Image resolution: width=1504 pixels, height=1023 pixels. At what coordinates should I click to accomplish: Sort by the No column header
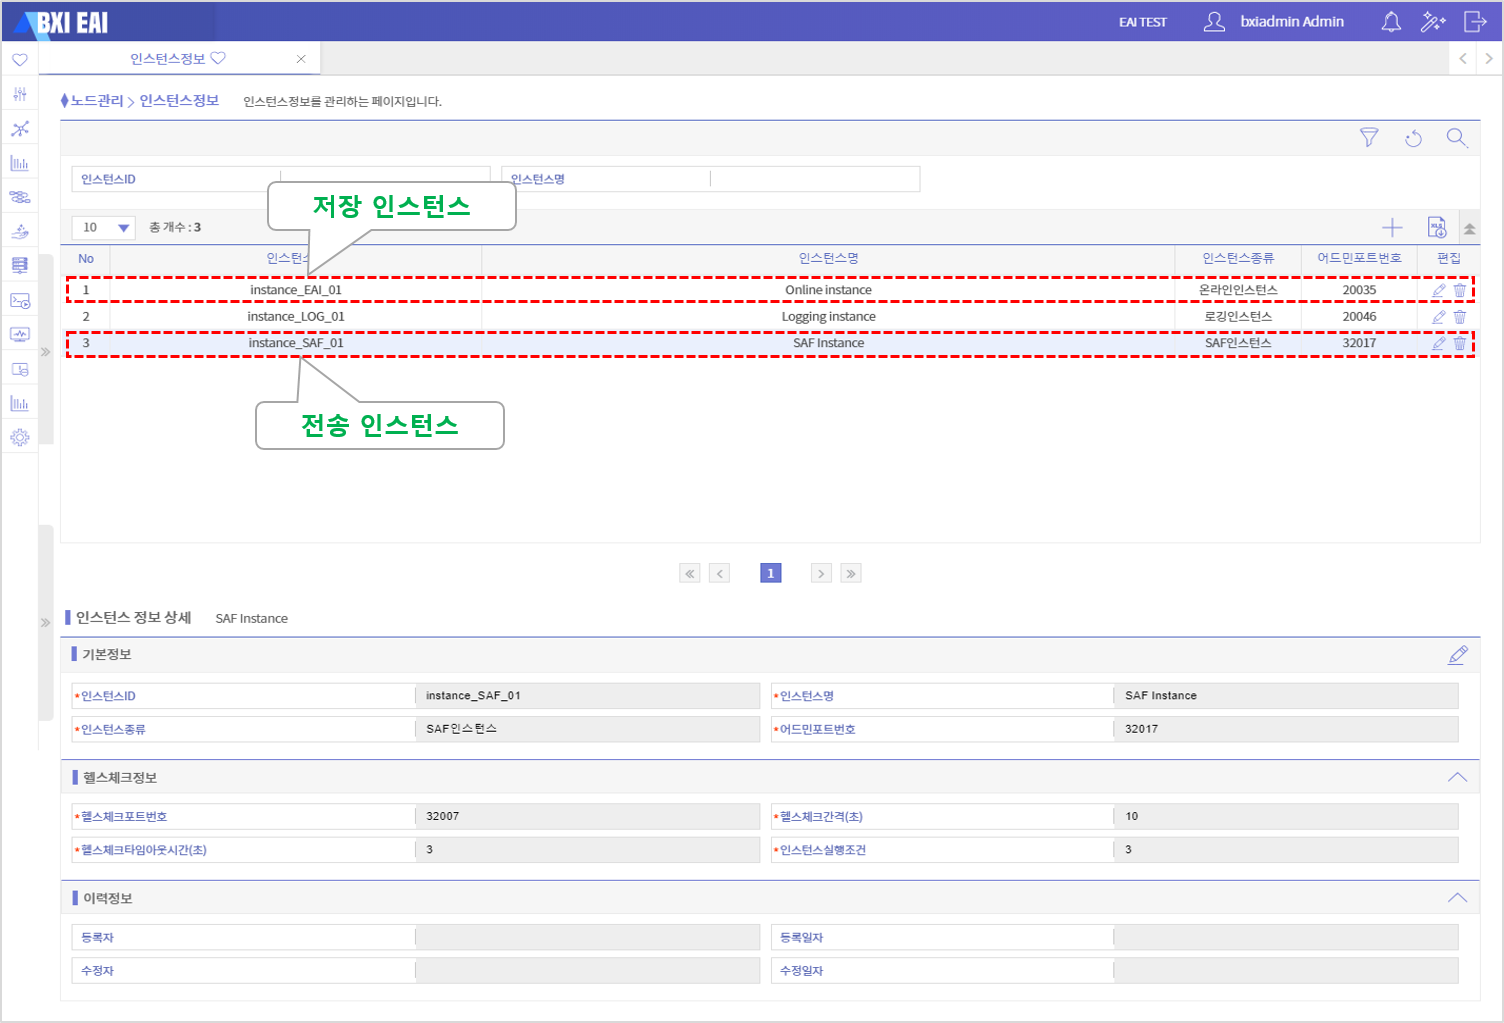[x=86, y=259]
